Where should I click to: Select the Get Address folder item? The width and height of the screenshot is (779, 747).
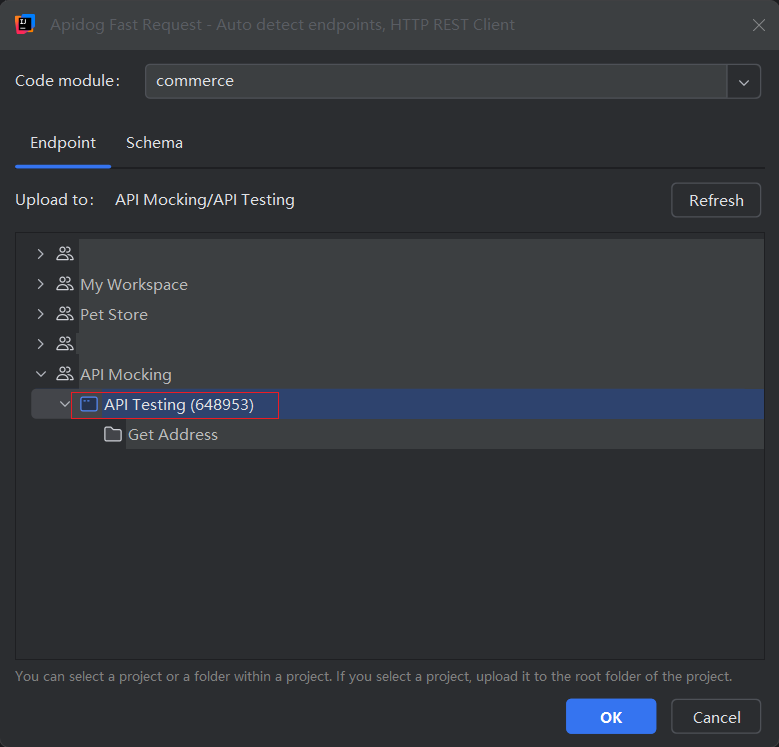click(172, 435)
